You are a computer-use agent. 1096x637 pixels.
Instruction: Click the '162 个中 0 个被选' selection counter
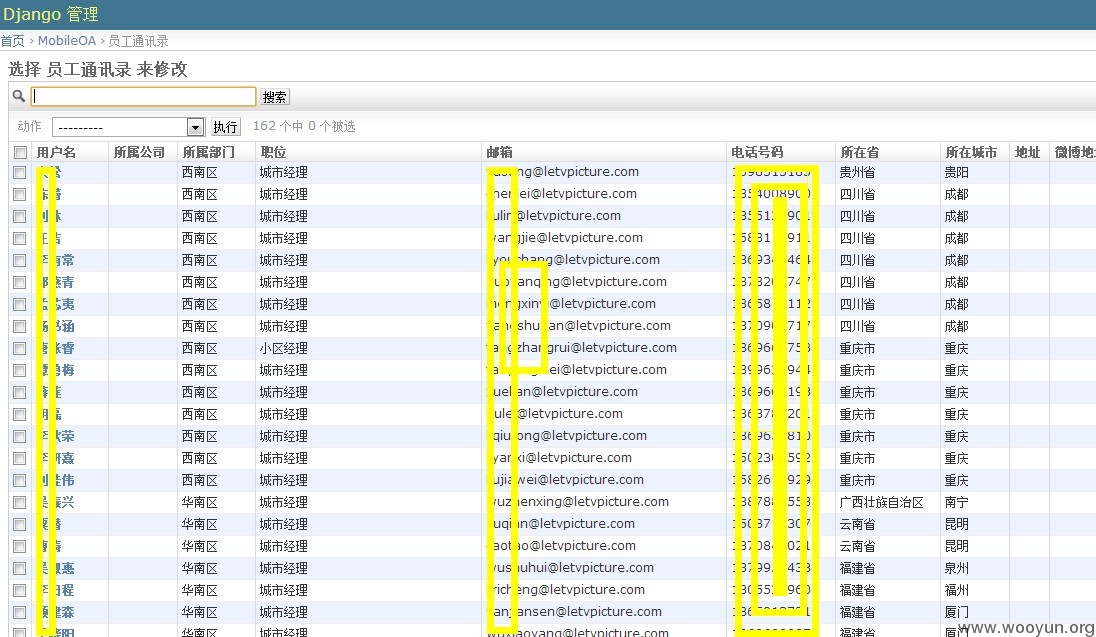pyautogui.click(x=304, y=127)
